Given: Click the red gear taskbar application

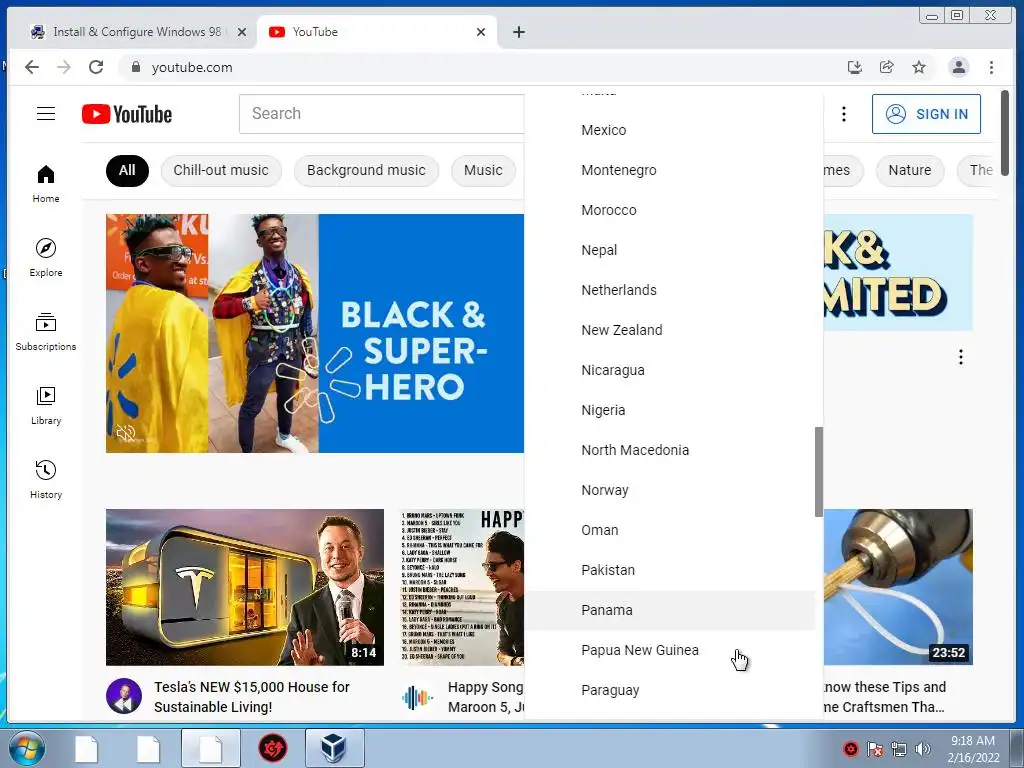Looking at the screenshot, I should (273, 748).
